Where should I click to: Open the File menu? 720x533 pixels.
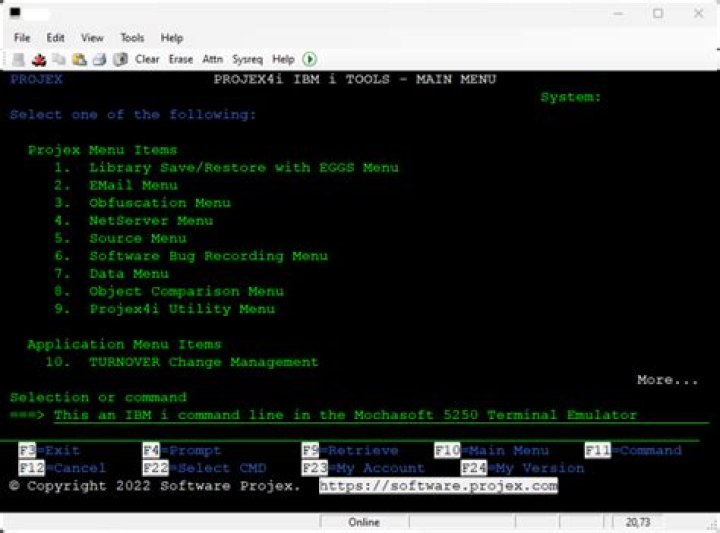(22, 38)
